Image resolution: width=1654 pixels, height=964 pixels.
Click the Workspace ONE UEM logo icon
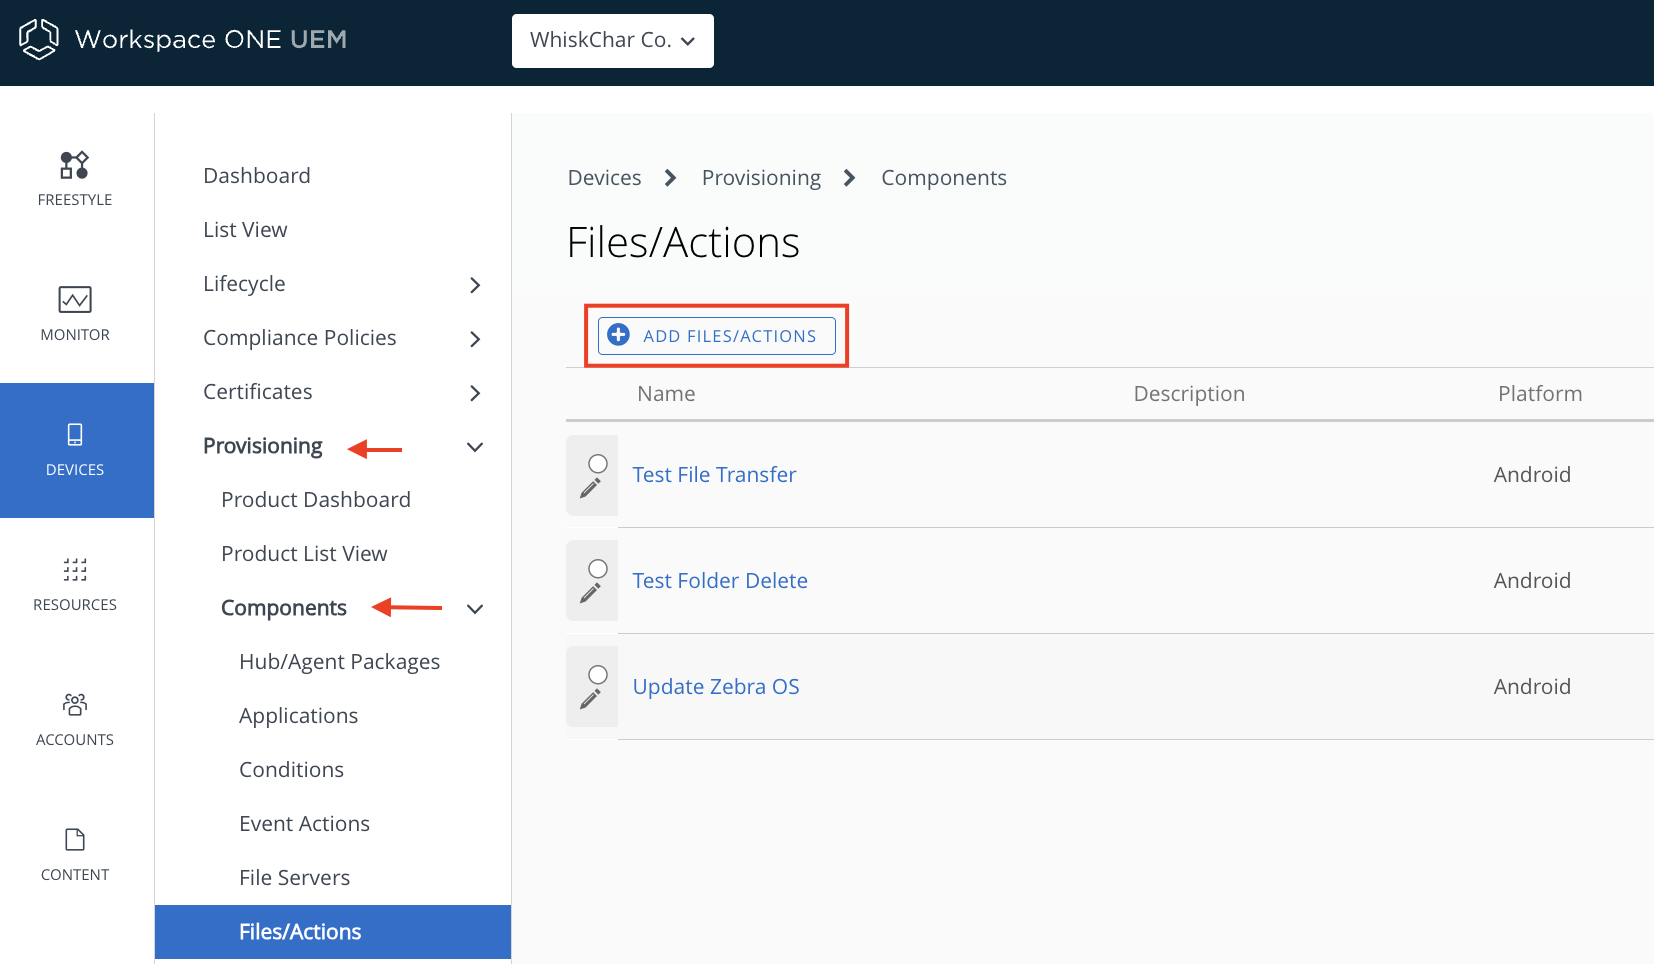point(39,39)
